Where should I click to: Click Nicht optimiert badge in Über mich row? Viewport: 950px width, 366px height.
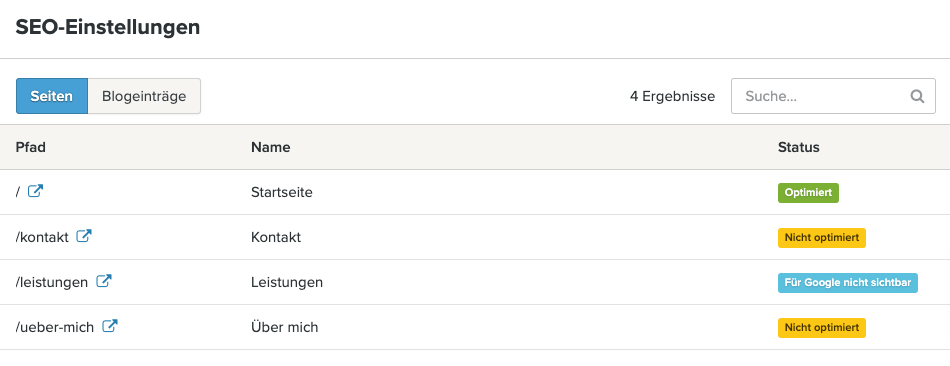(x=822, y=327)
